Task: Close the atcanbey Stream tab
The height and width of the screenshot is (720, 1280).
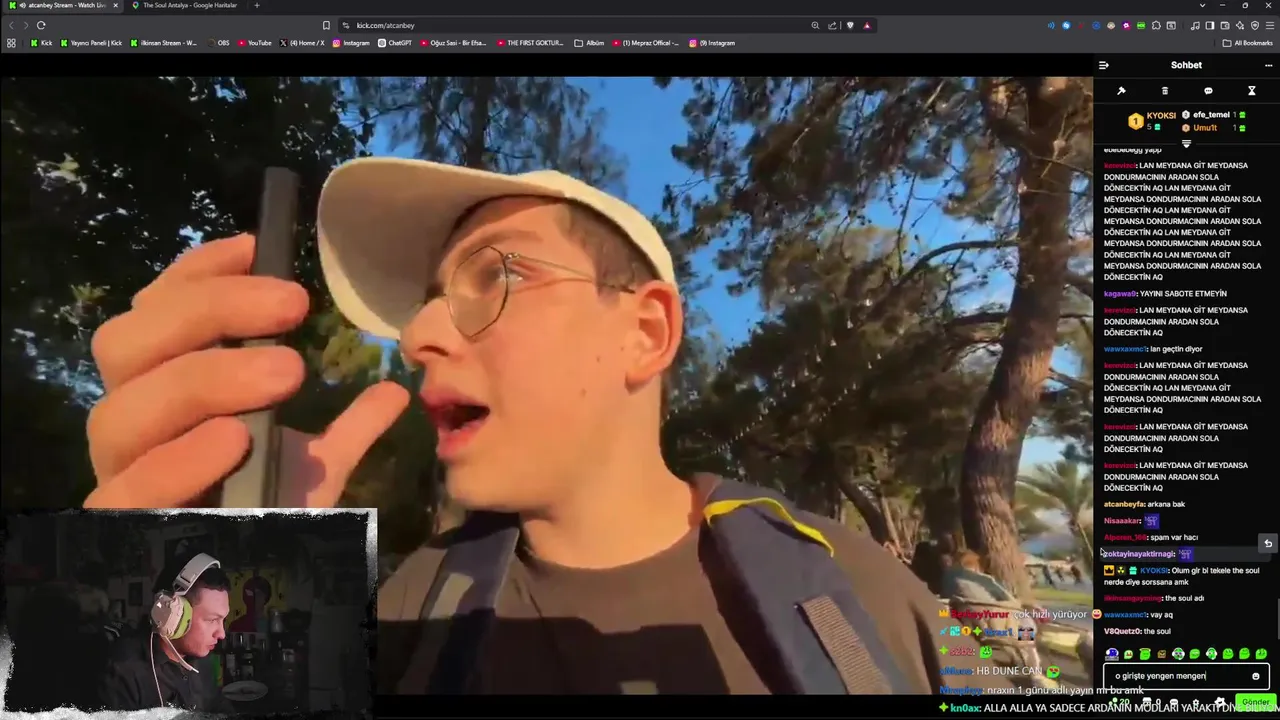Action: [115, 5]
